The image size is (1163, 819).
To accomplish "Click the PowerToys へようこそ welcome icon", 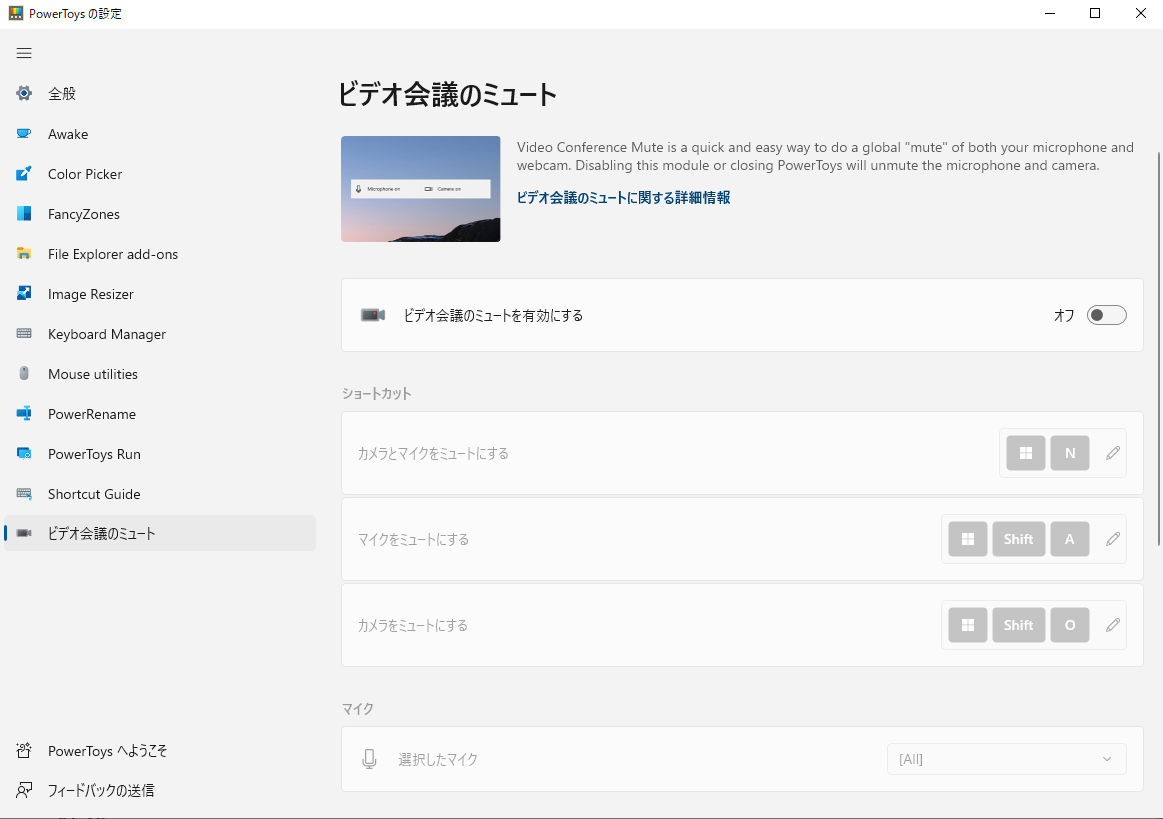I will click(24, 751).
